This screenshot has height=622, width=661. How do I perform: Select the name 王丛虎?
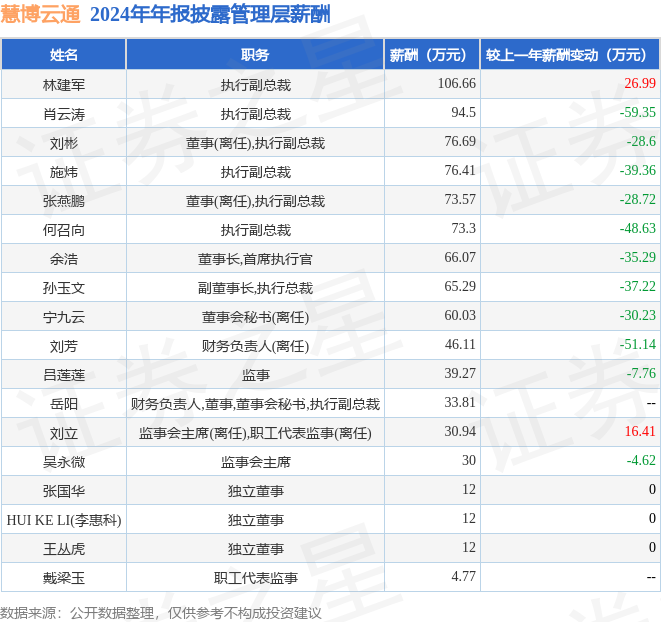coord(64,549)
